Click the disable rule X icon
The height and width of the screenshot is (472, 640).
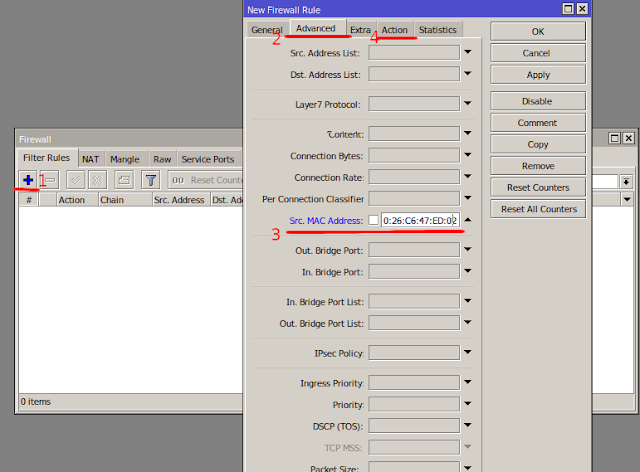[98, 180]
